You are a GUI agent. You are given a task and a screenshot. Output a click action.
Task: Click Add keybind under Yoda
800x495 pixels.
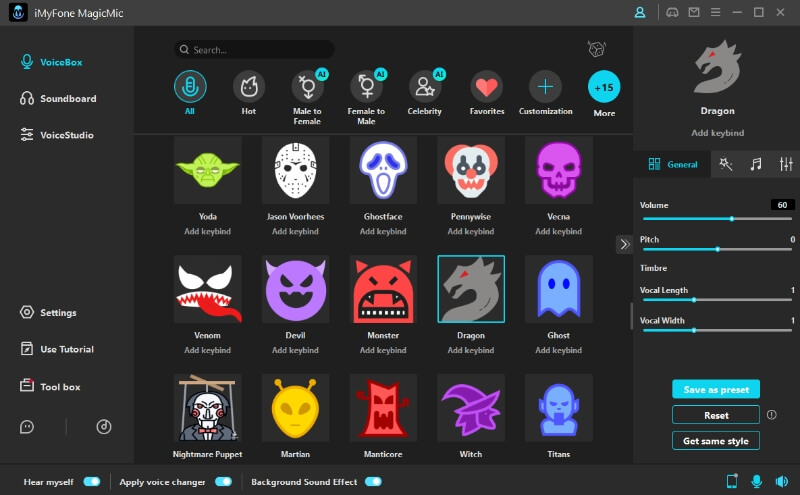(x=208, y=231)
